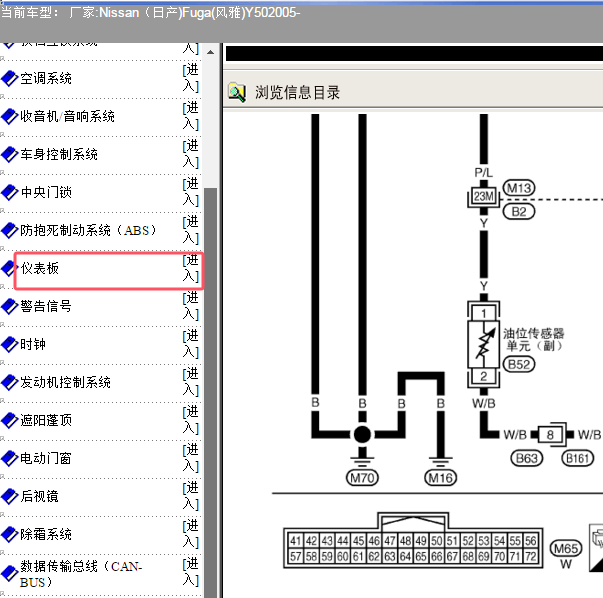
Task: Click the book icon beside 收音机/音响系统
Action: tap(9, 117)
